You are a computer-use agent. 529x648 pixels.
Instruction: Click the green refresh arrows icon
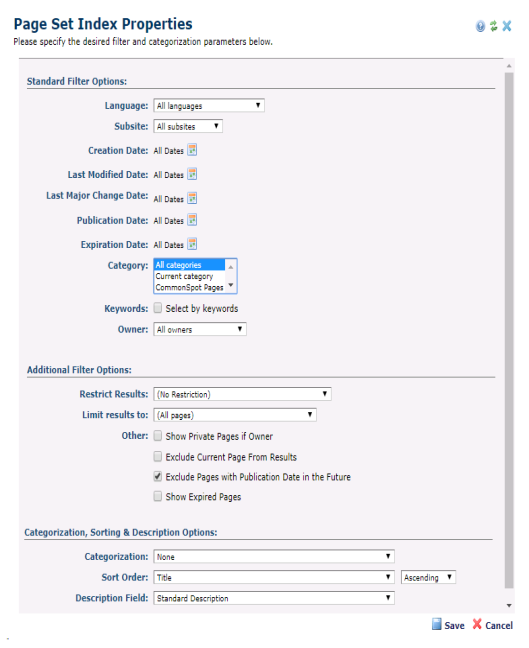pyautogui.click(x=493, y=26)
